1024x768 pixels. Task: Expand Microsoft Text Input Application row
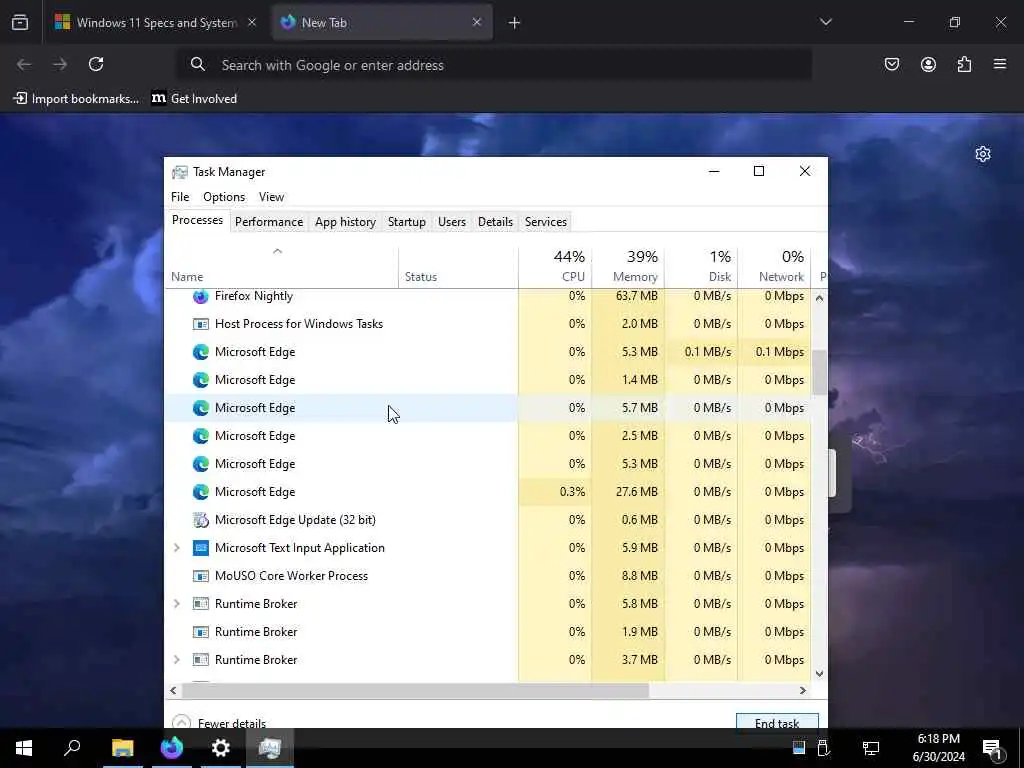pos(176,548)
